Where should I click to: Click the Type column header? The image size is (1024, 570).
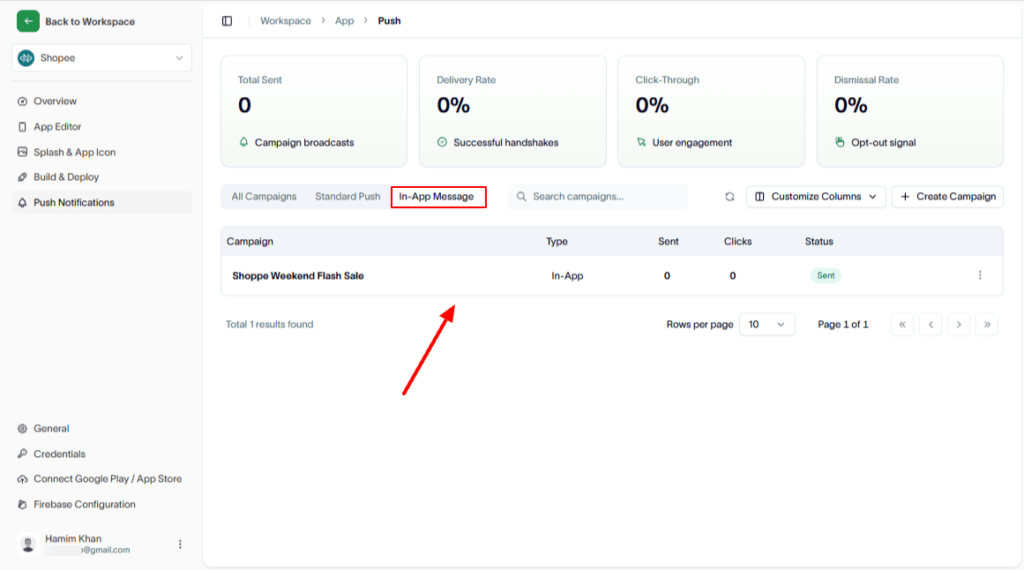coord(556,242)
